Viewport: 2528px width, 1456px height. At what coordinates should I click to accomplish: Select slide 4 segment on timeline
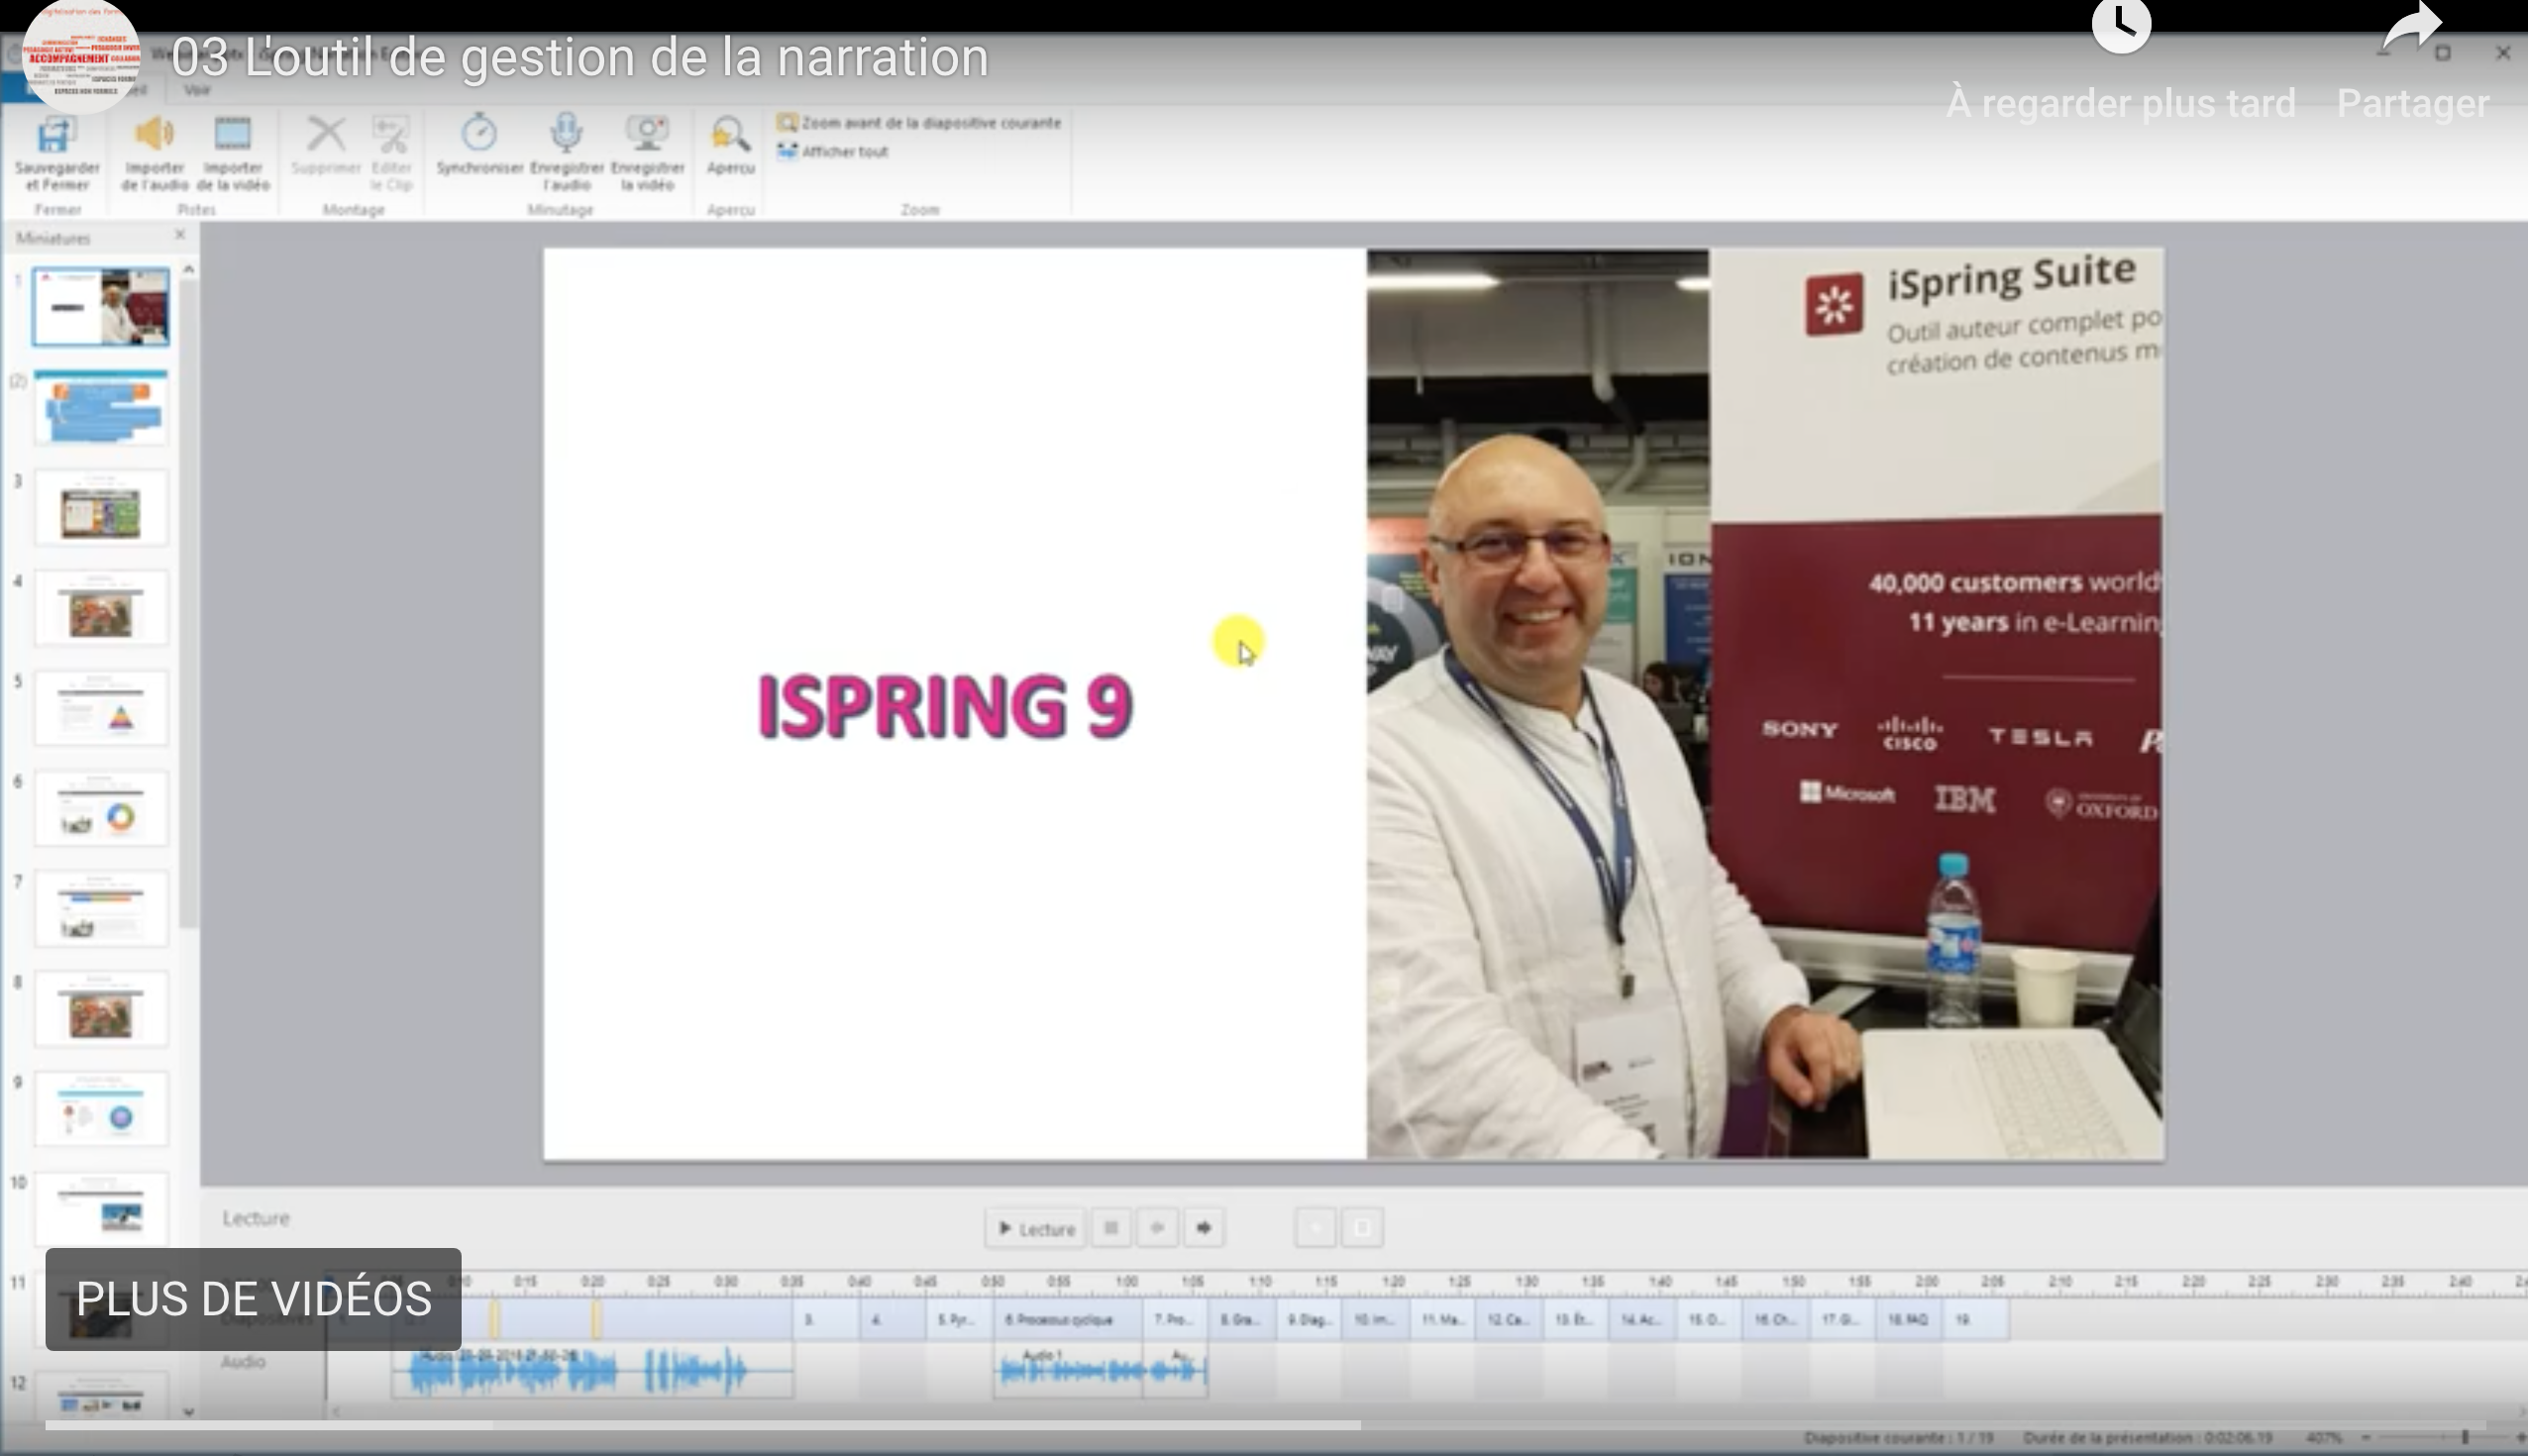[892, 1319]
